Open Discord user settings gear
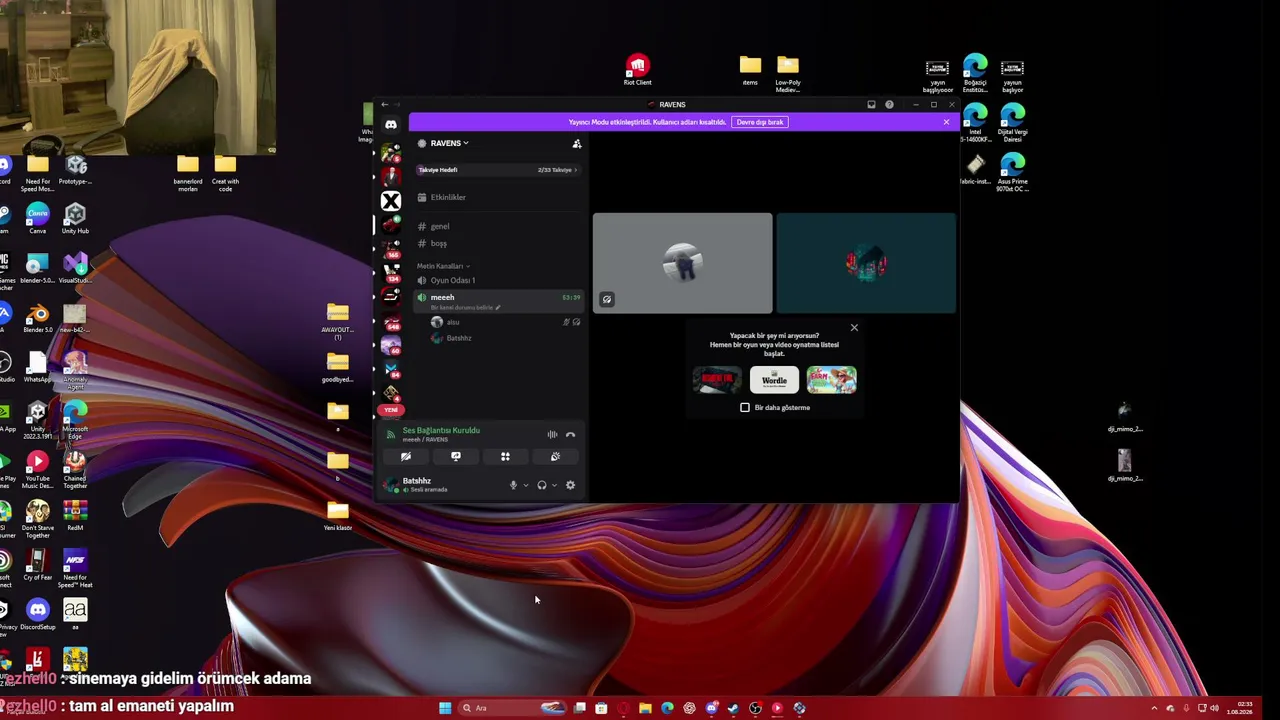The image size is (1280, 720). pos(570,485)
